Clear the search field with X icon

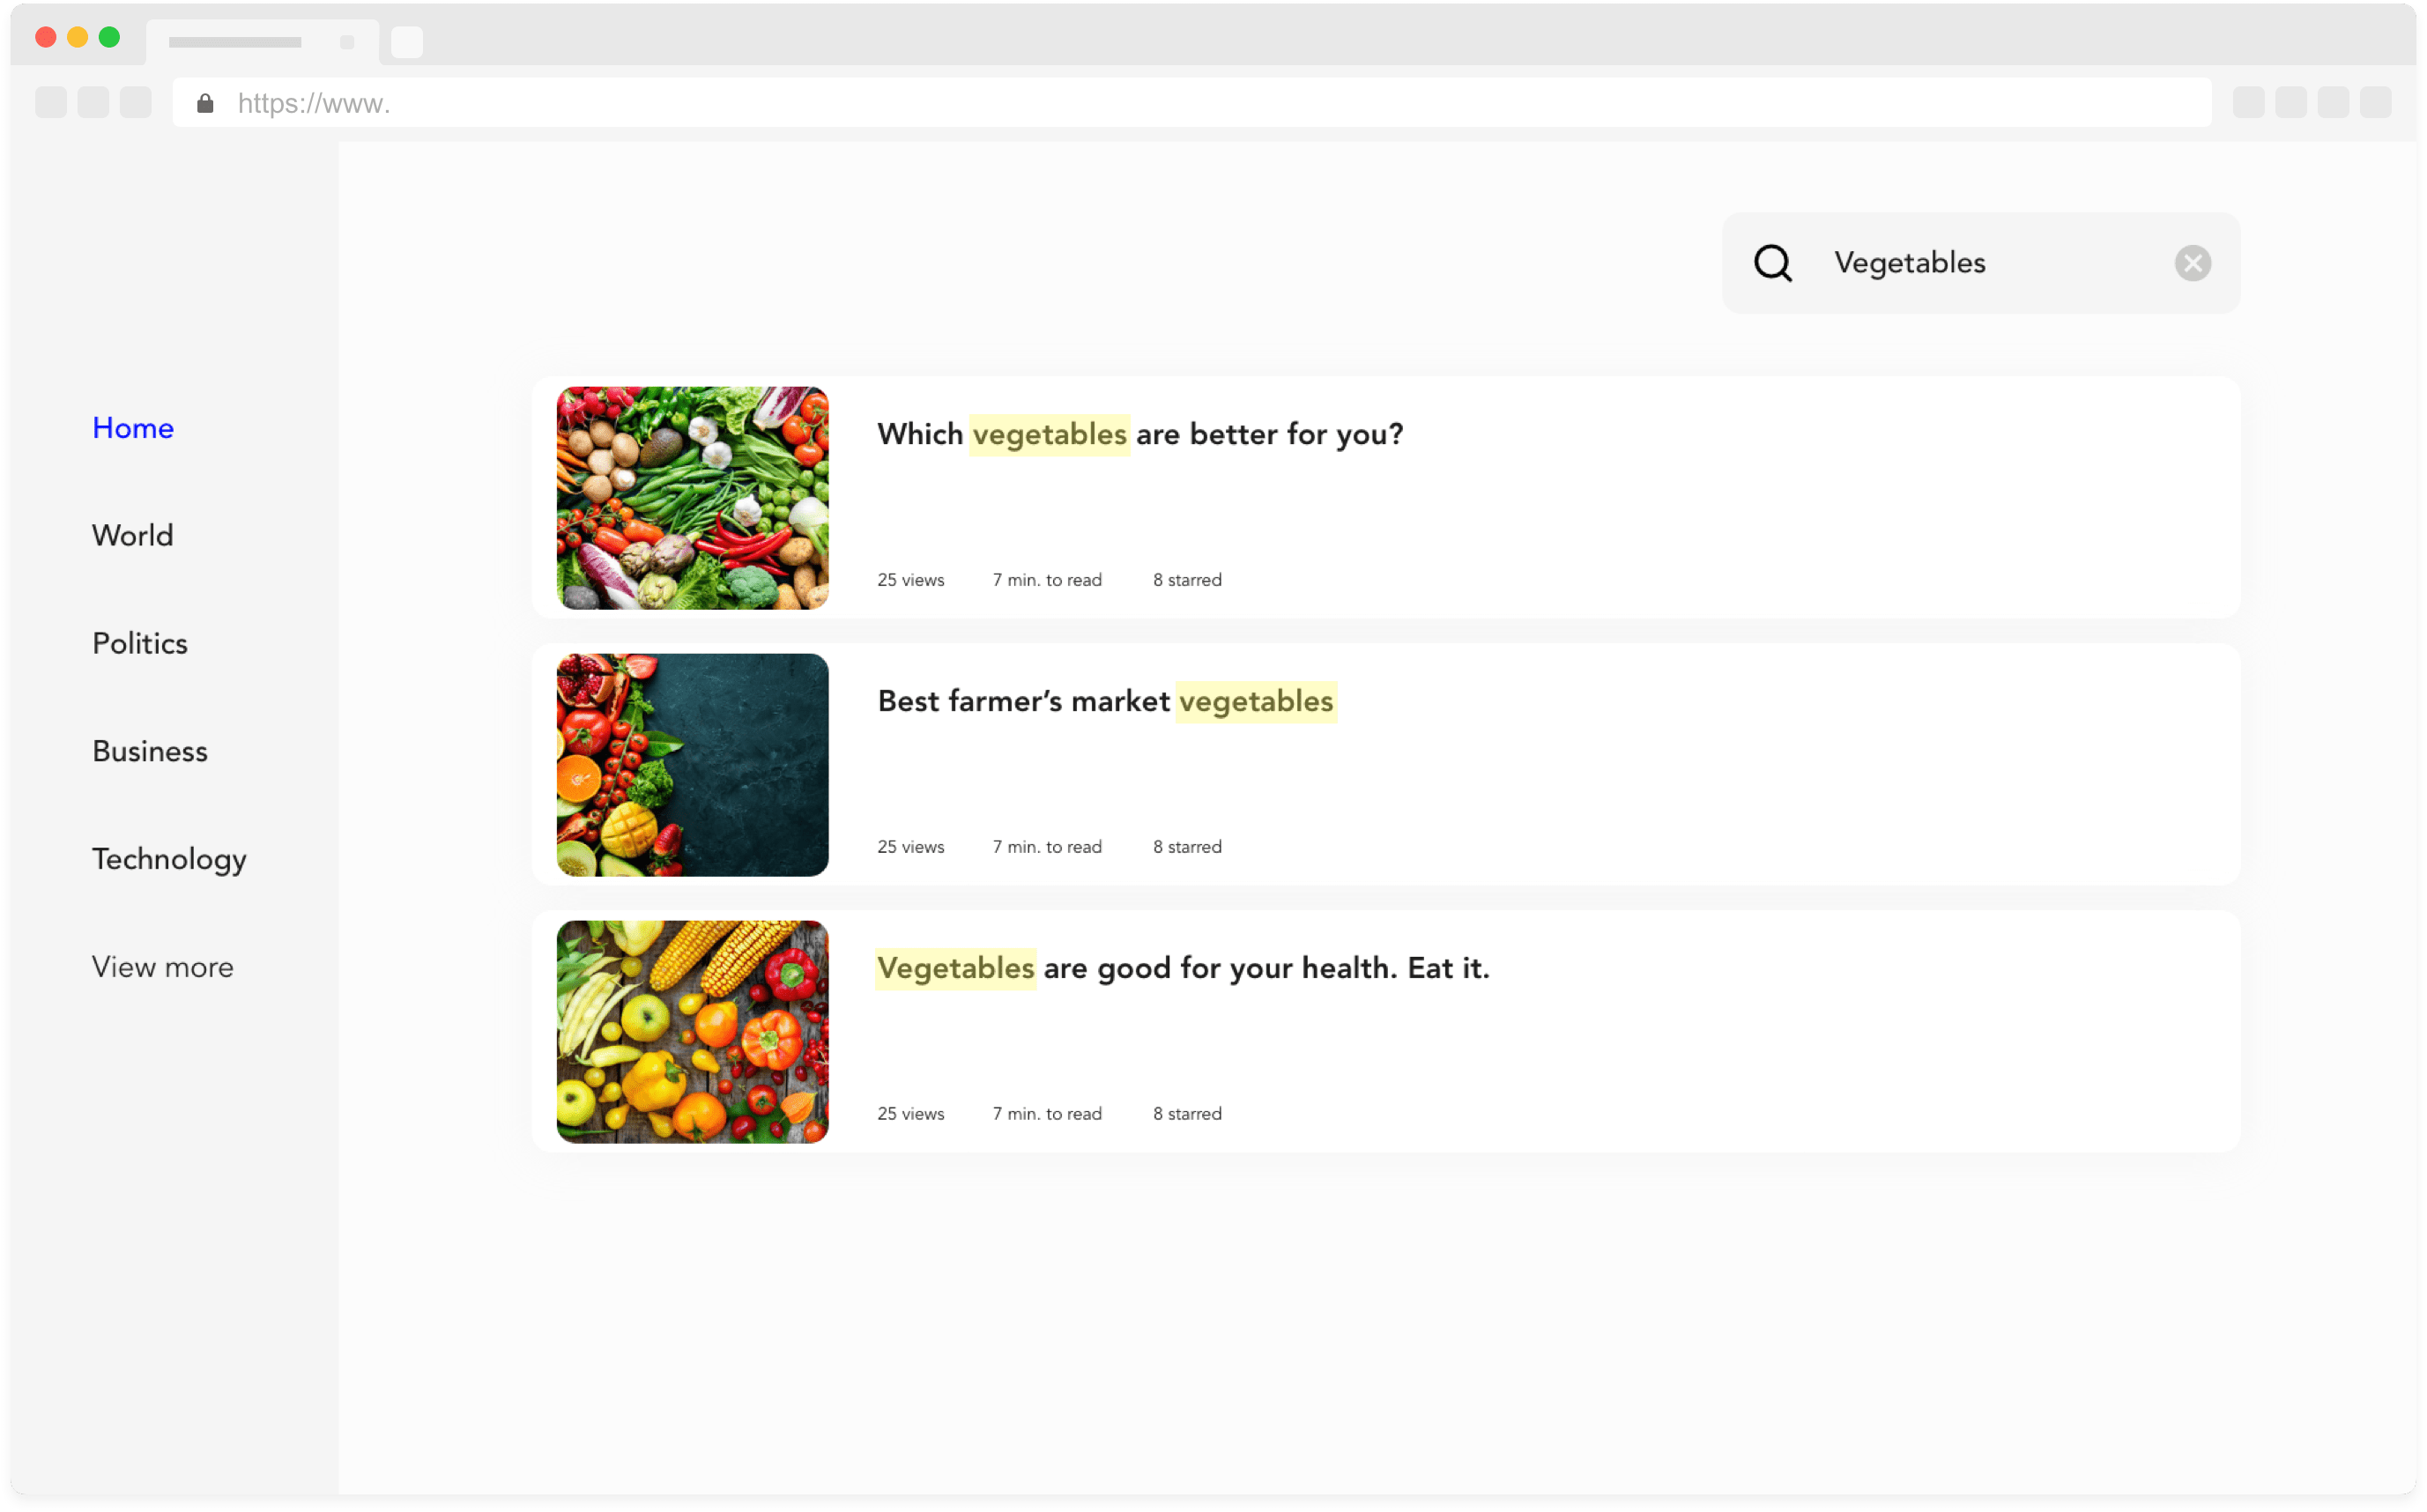click(x=2192, y=263)
